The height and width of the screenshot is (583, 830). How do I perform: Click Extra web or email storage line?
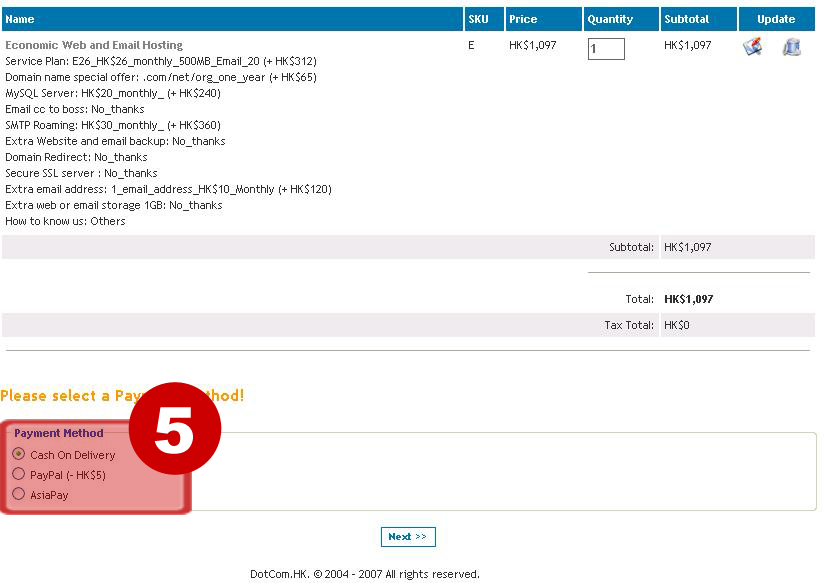click(114, 205)
